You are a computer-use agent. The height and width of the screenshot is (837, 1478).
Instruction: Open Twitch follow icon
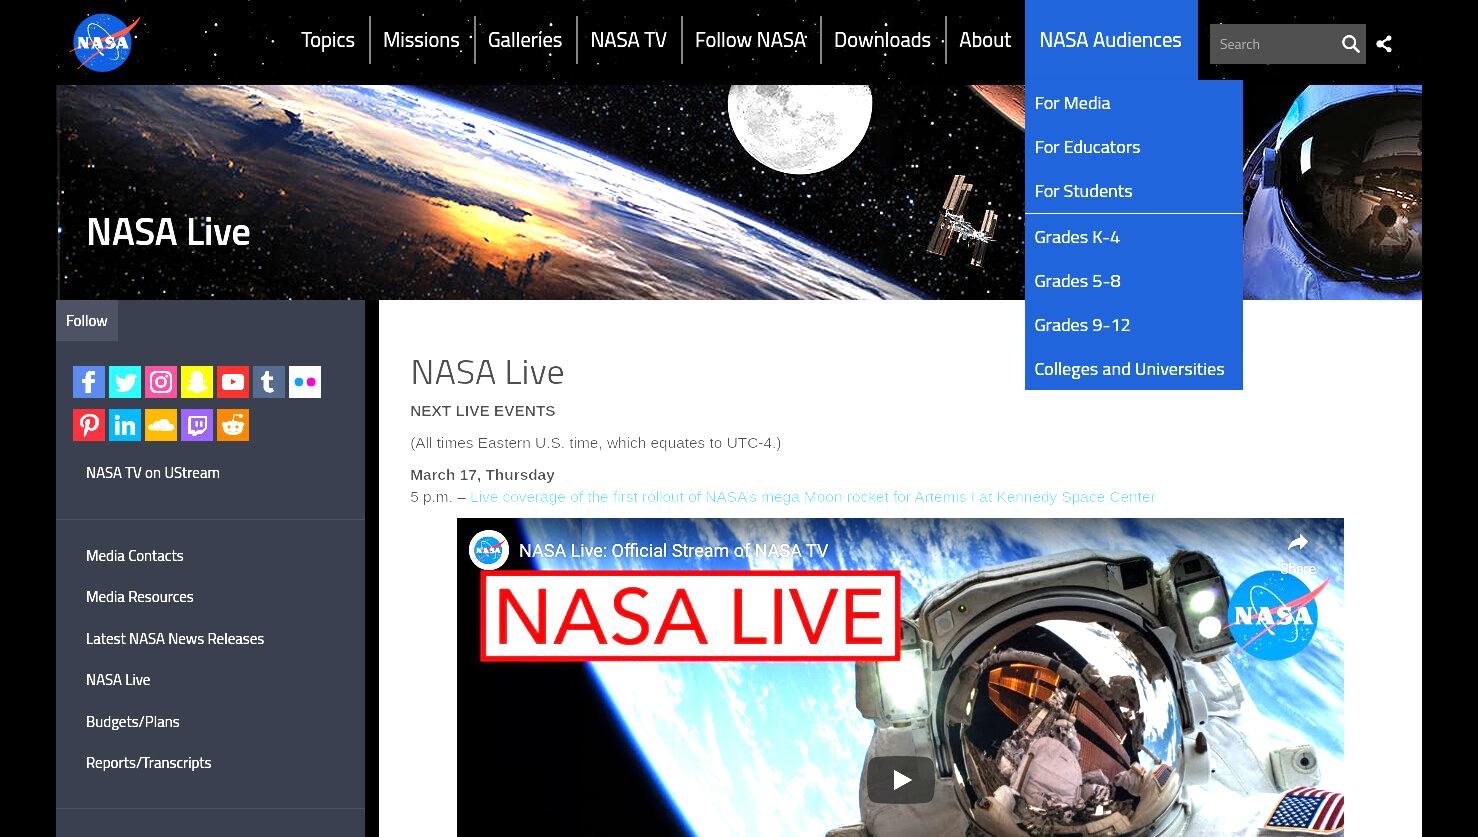pos(197,425)
